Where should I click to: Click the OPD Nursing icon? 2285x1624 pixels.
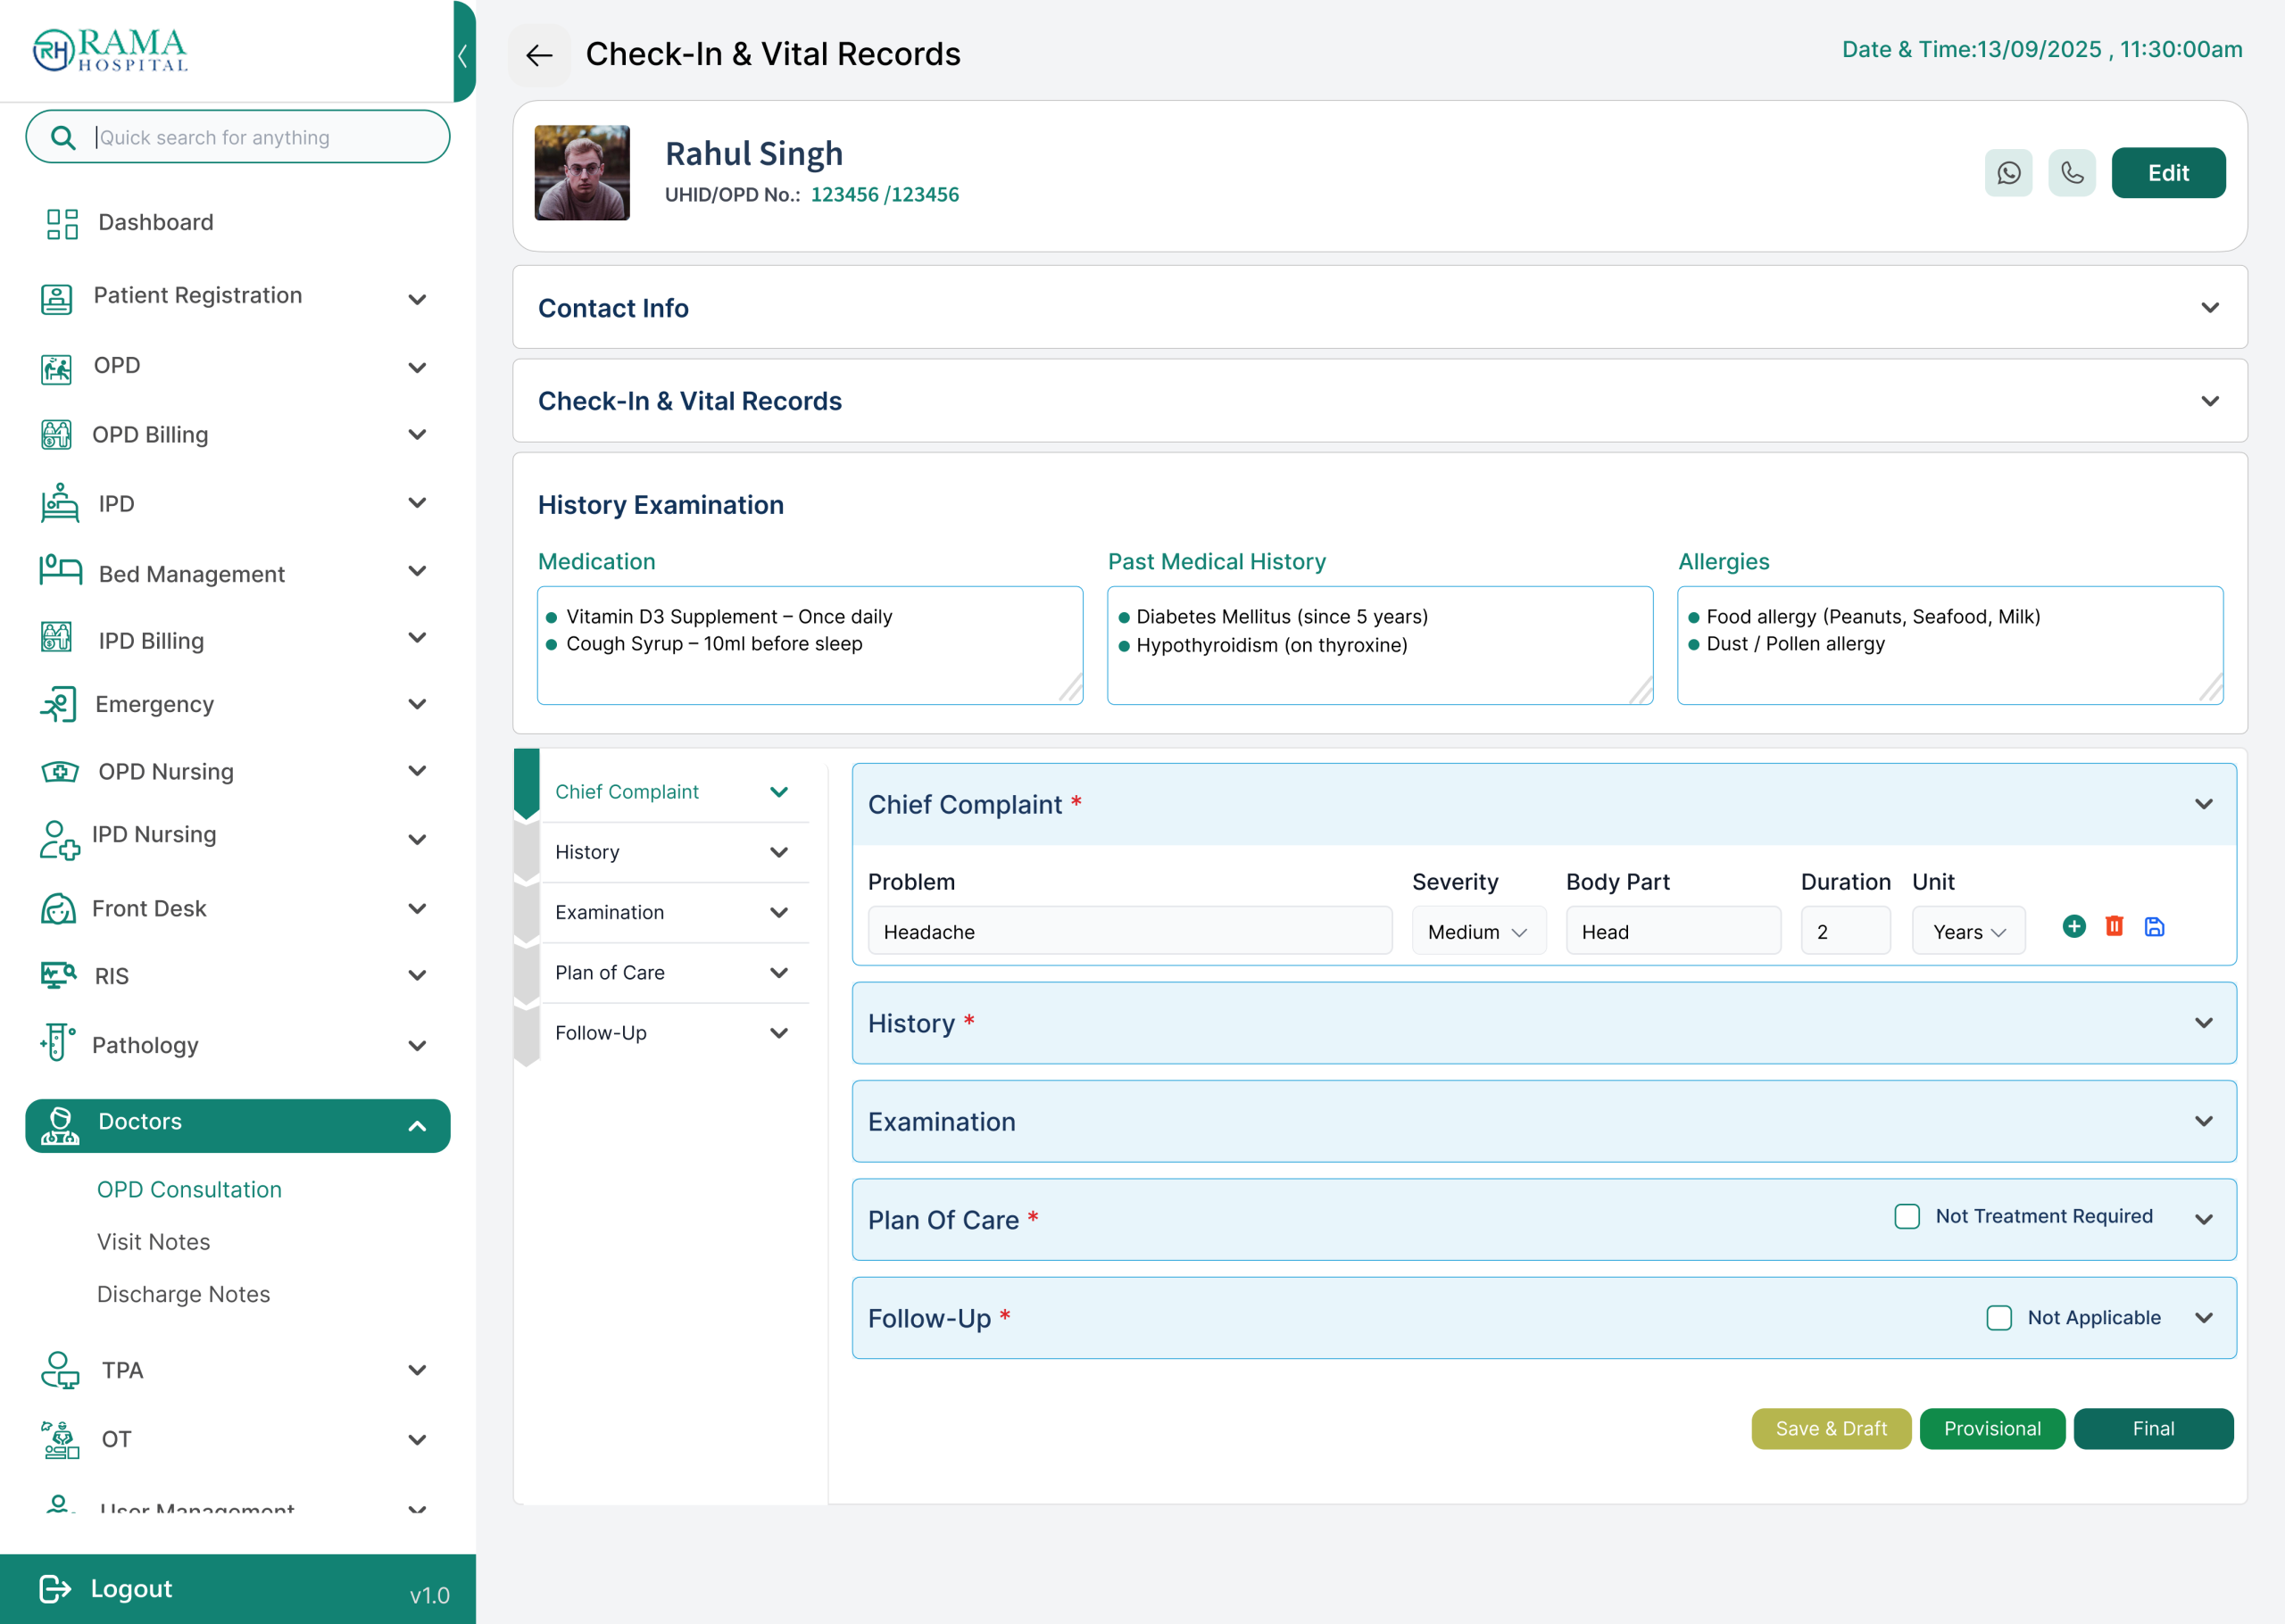[60, 771]
